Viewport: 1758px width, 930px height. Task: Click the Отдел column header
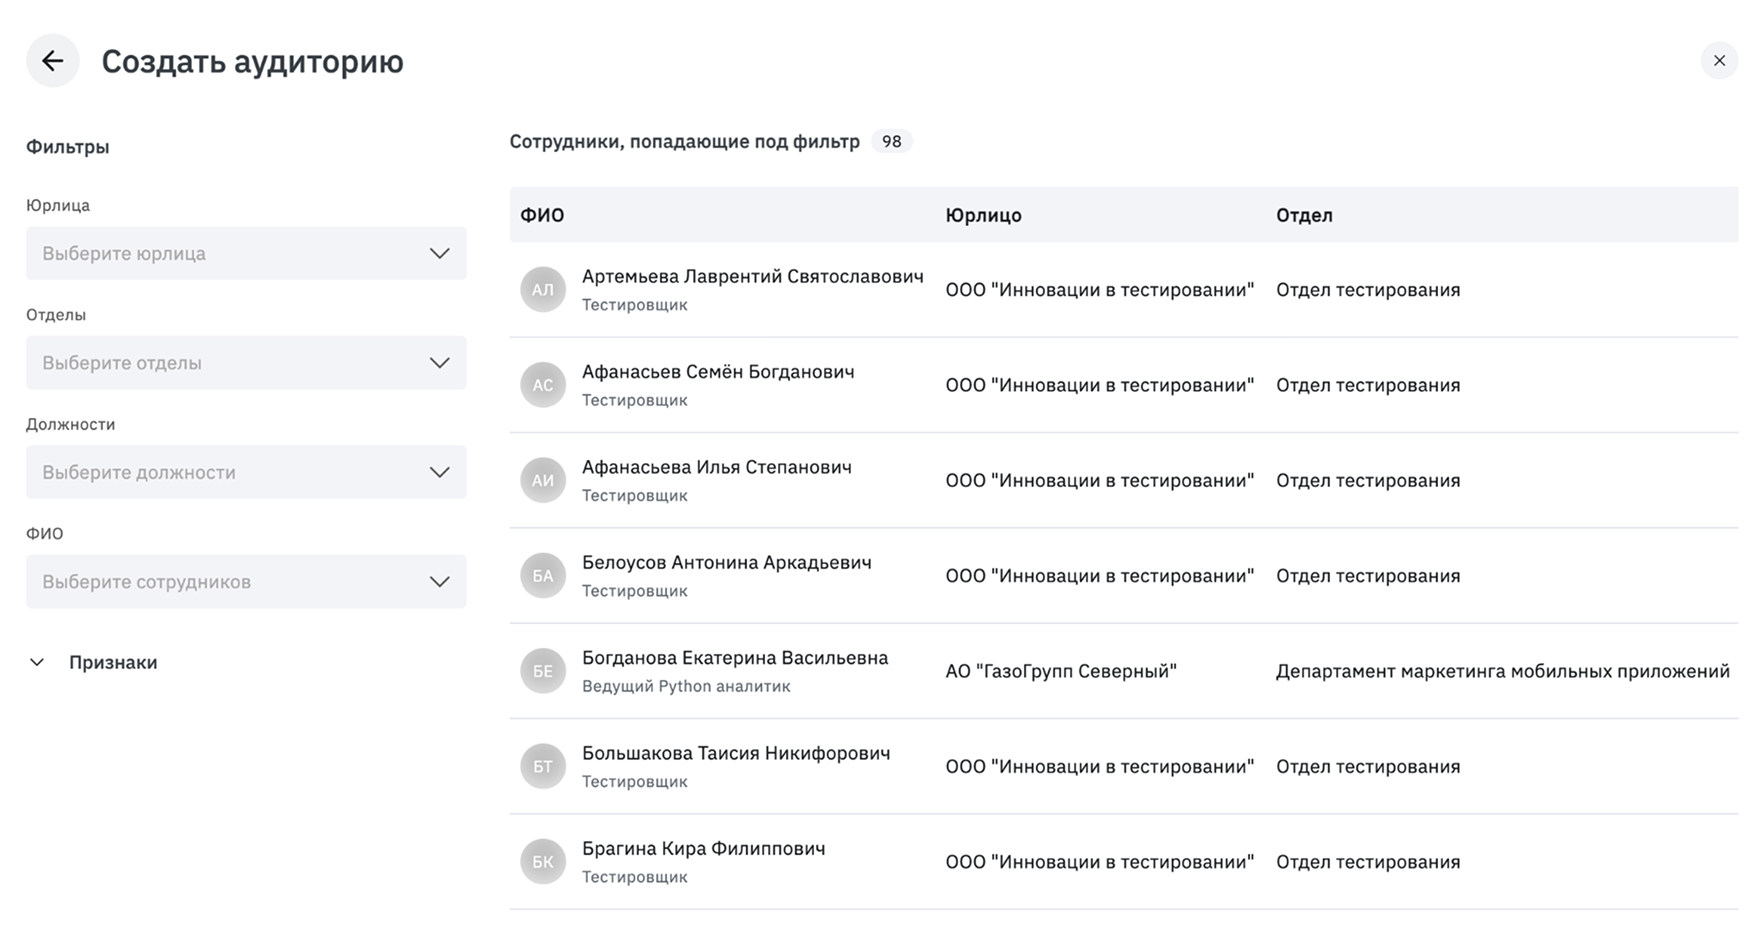point(1304,215)
